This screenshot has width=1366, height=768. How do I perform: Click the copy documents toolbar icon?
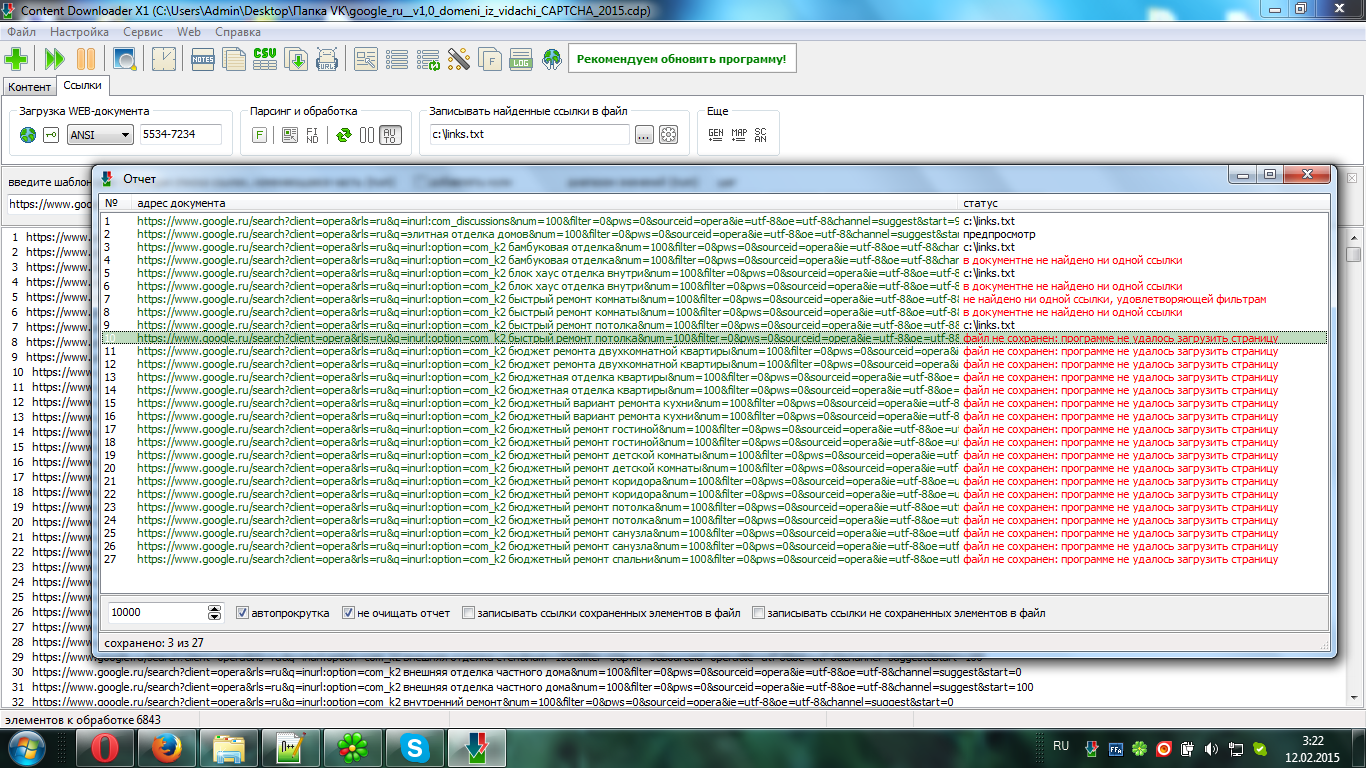click(234, 59)
